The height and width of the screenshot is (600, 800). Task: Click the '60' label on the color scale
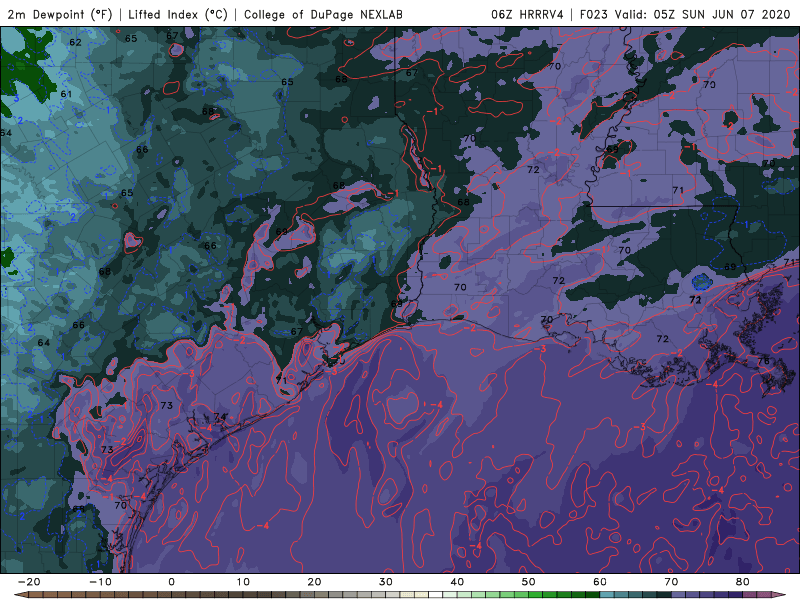pyautogui.click(x=600, y=582)
